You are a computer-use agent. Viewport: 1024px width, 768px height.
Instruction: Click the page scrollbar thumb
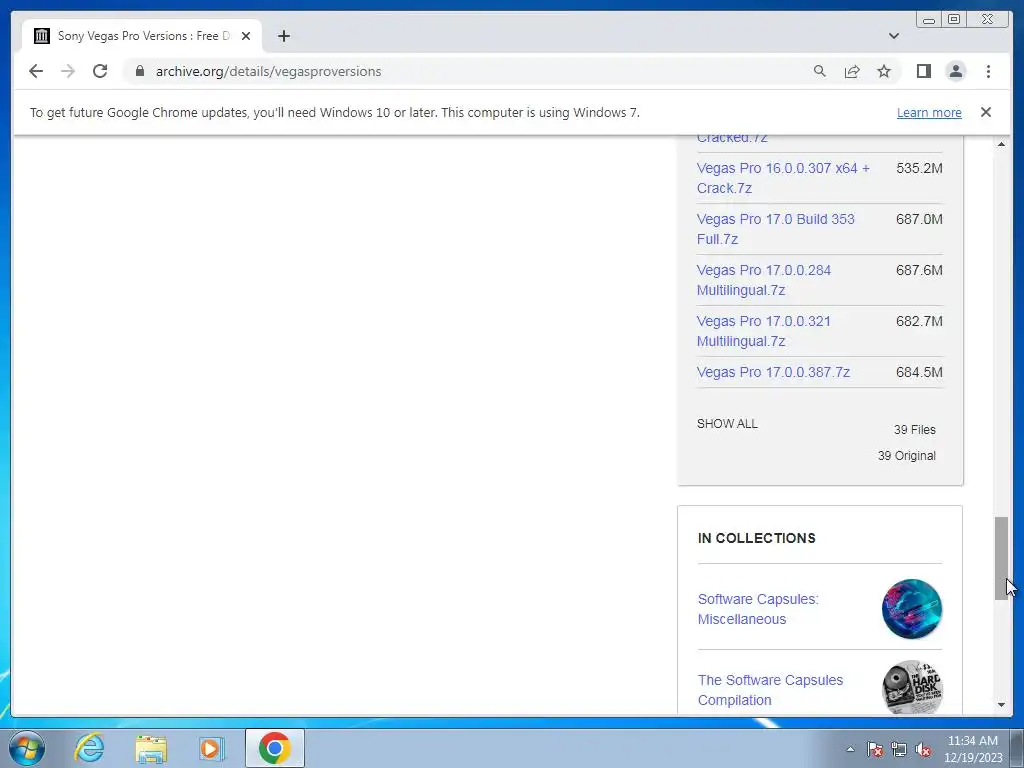pyautogui.click(x=1001, y=558)
